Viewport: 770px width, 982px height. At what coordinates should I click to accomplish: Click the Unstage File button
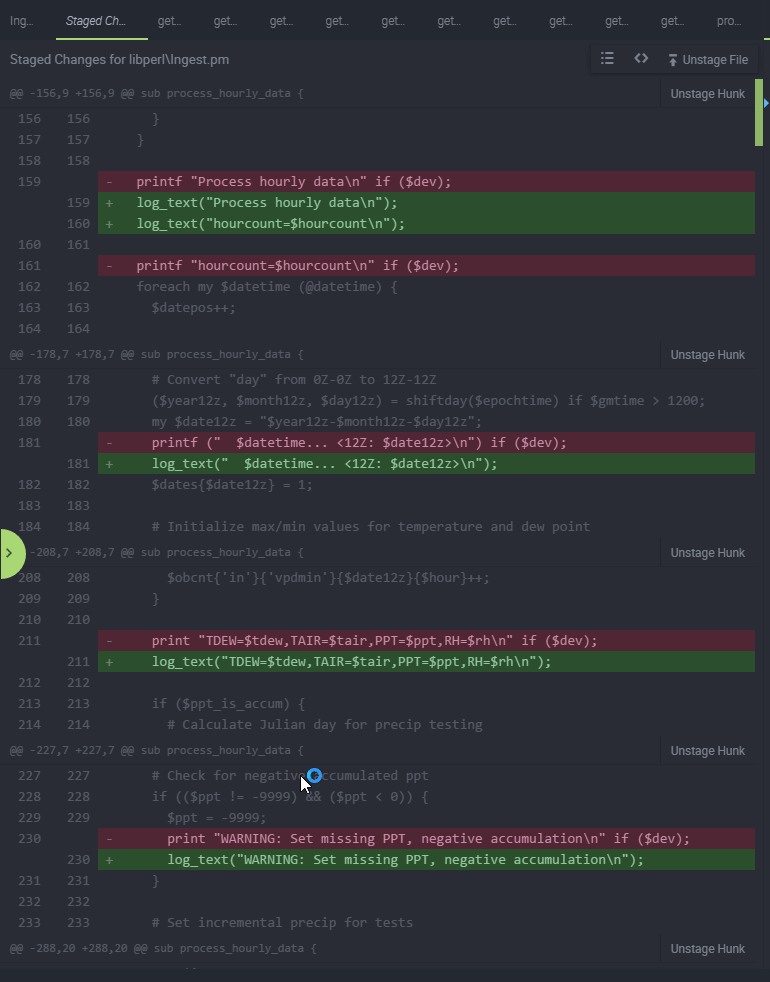click(x=708, y=59)
